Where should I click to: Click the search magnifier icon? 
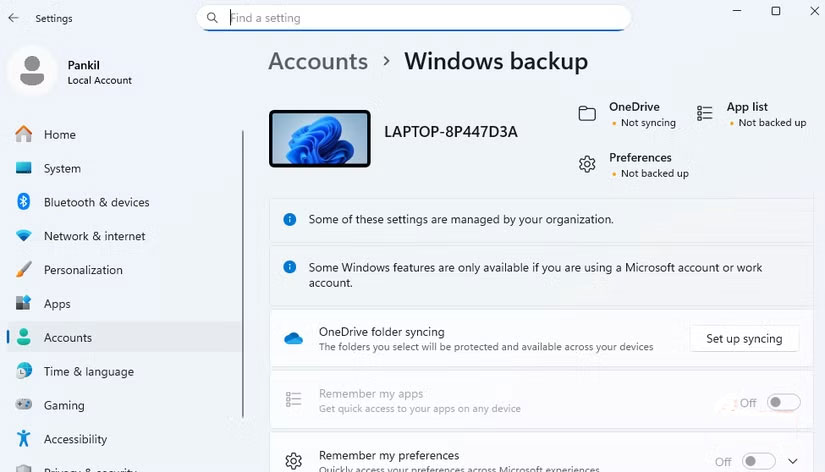coord(212,18)
